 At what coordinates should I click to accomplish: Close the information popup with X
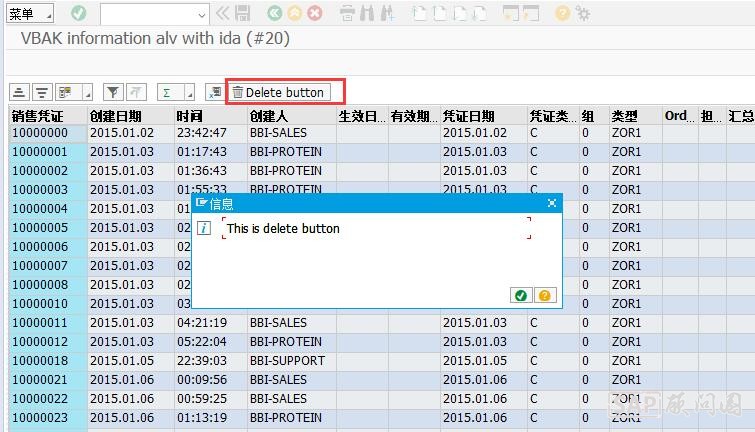point(552,203)
